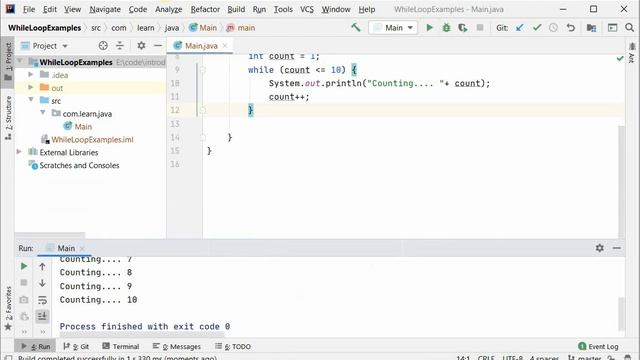This screenshot has width=640, height=360.
Task: Fold the while loop at line 9
Action: [x=203, y=70]
